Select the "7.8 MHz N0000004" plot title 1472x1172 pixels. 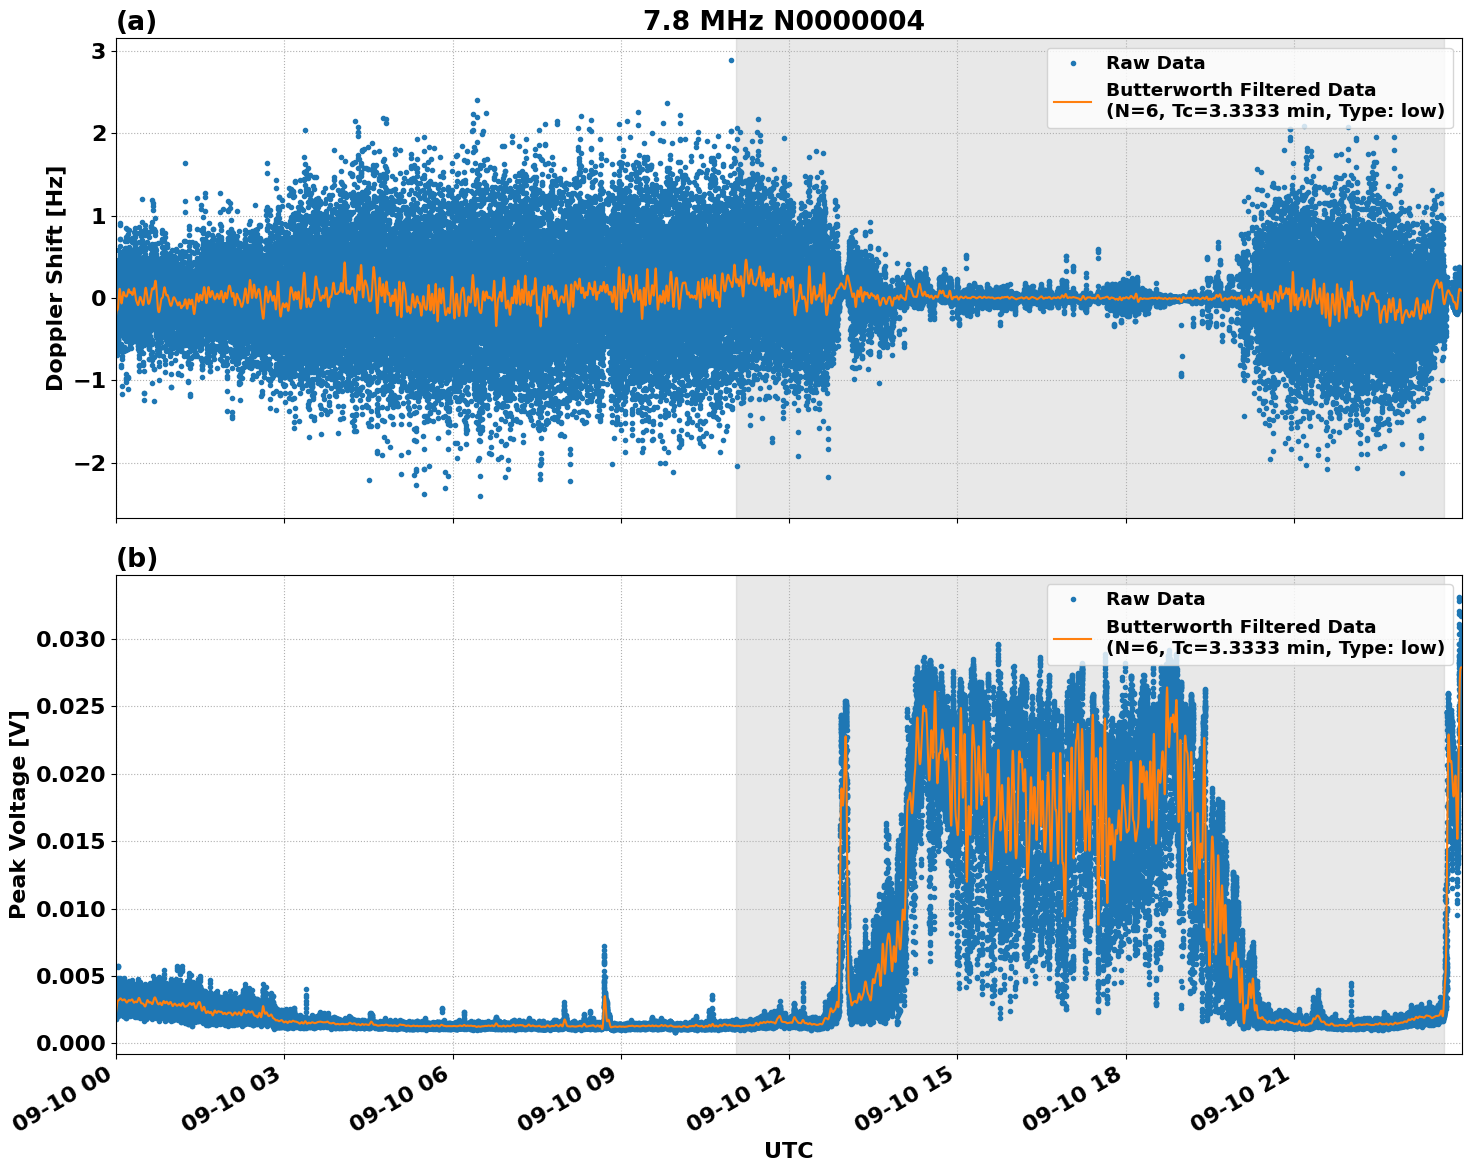click(x=783, y=20)
